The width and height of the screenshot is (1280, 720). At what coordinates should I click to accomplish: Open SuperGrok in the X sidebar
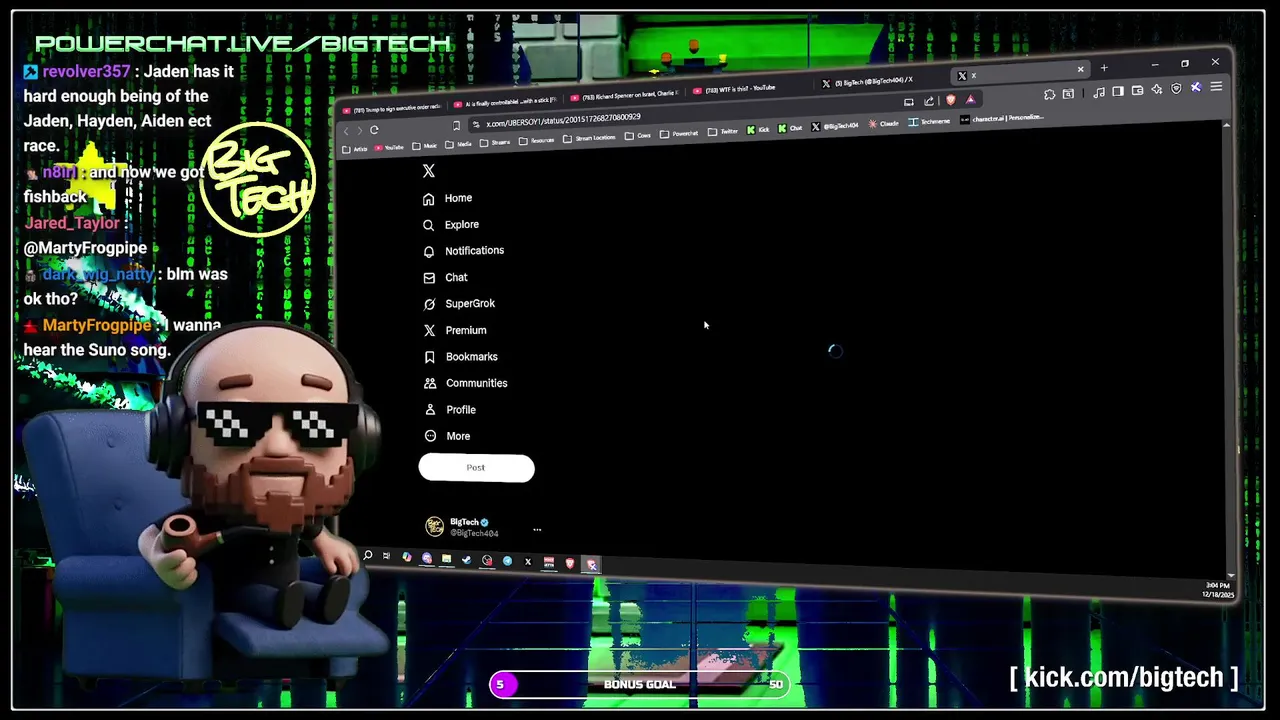coord(458,304)
